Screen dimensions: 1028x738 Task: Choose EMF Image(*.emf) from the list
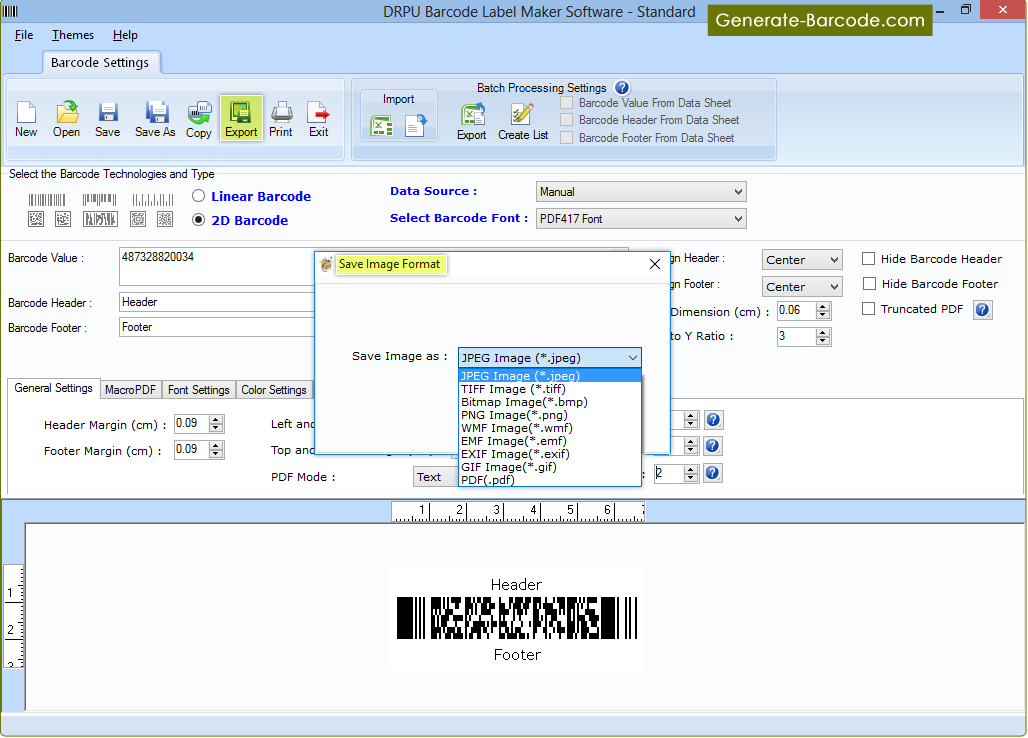[x=549, y=441]
